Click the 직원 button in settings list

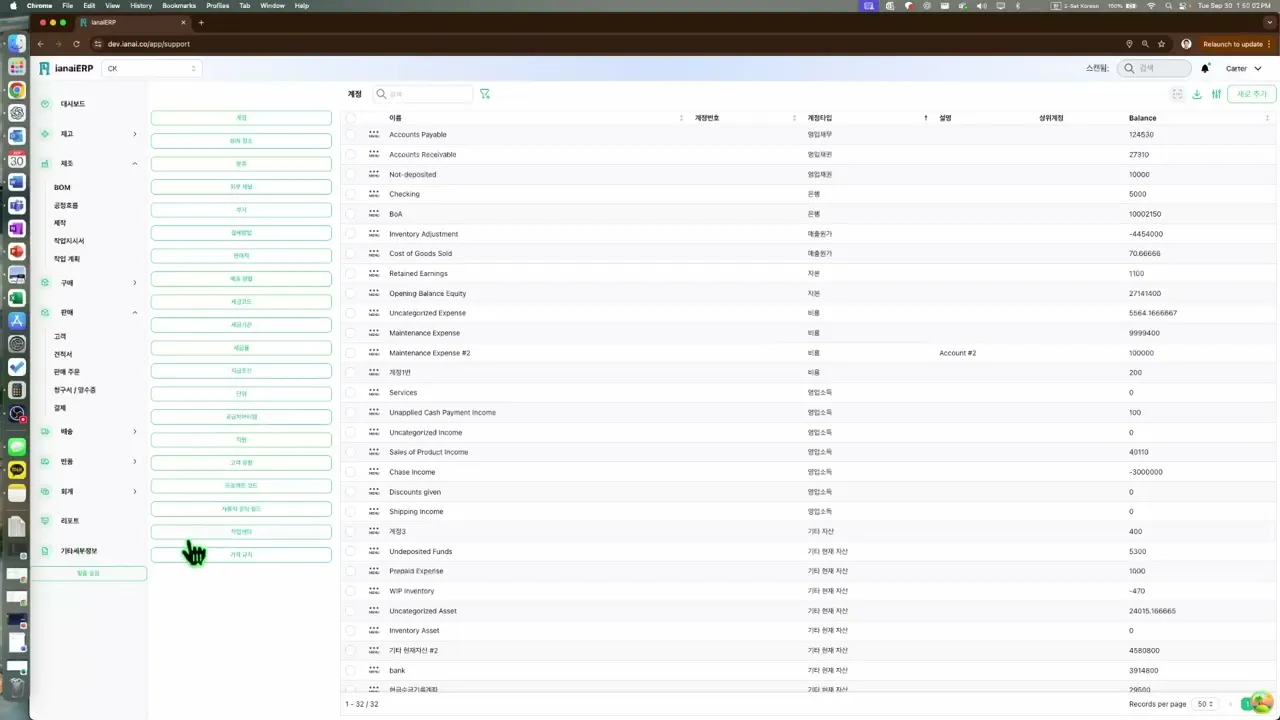click(241, 440)
